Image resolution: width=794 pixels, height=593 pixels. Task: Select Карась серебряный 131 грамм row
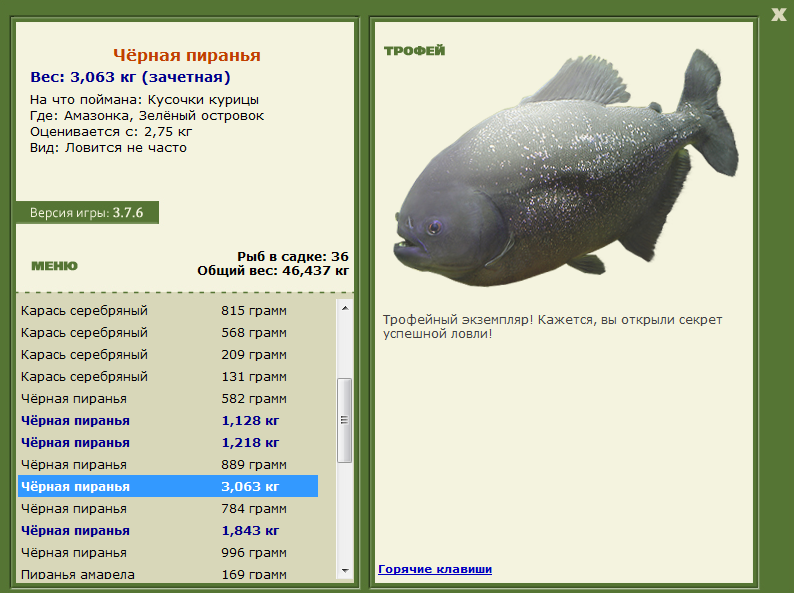[168, 377]
